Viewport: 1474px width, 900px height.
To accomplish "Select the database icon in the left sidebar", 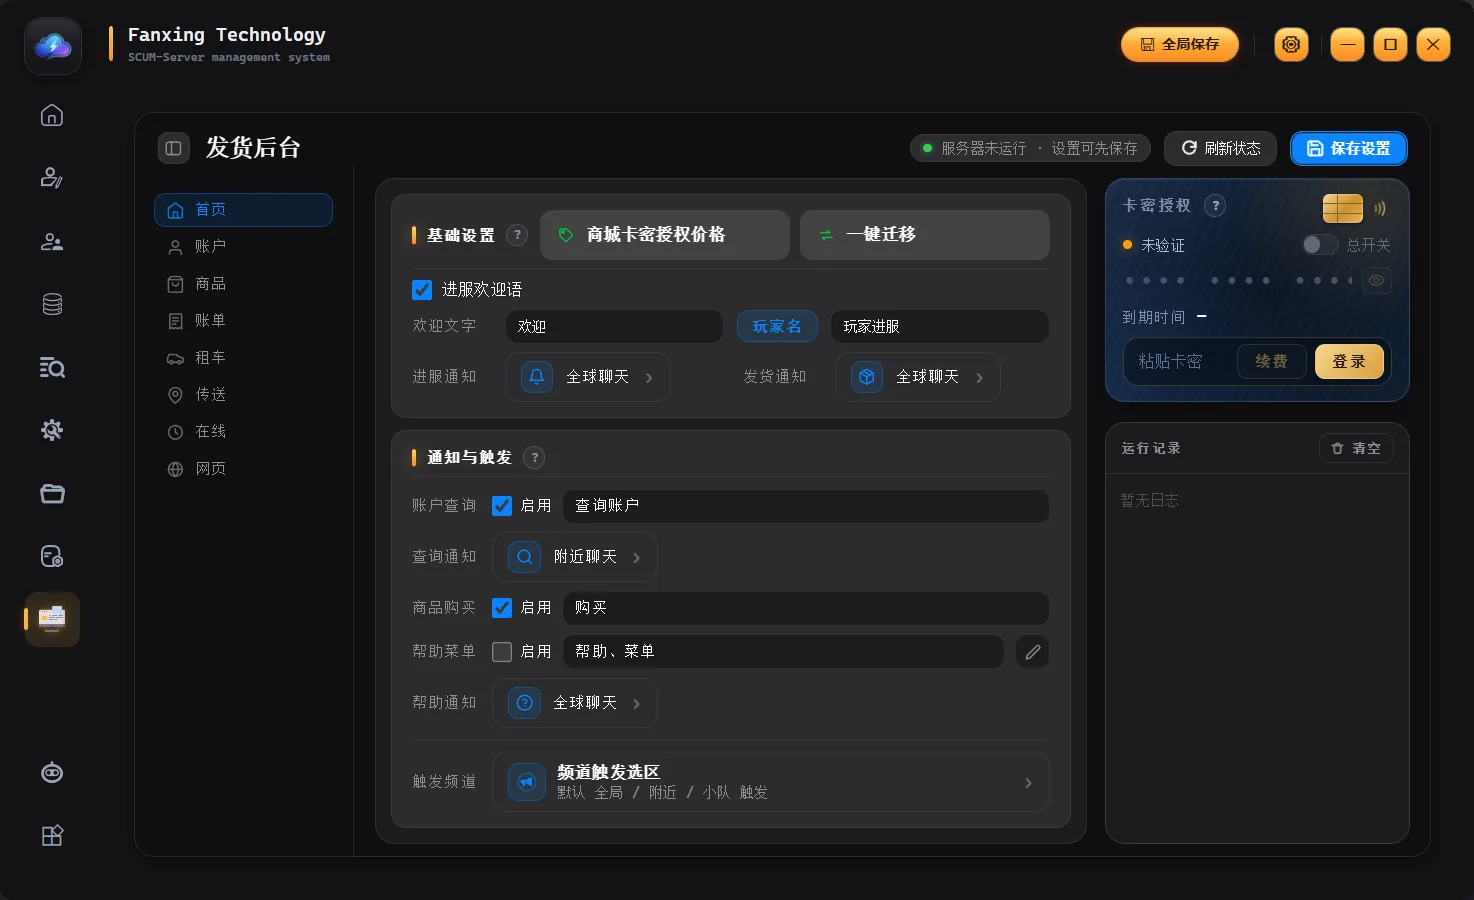I will point(52,304).
